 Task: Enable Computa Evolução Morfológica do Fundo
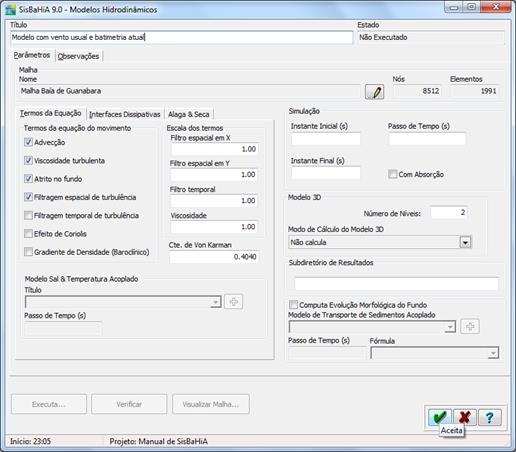[293, 305]
